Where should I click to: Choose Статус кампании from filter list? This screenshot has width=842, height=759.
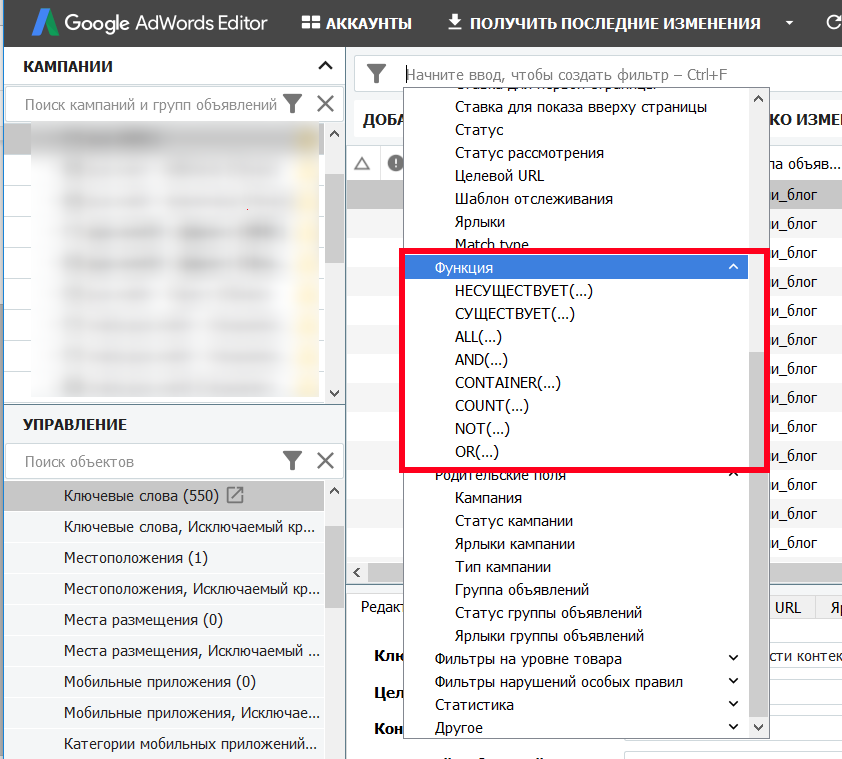click(514, 521)
